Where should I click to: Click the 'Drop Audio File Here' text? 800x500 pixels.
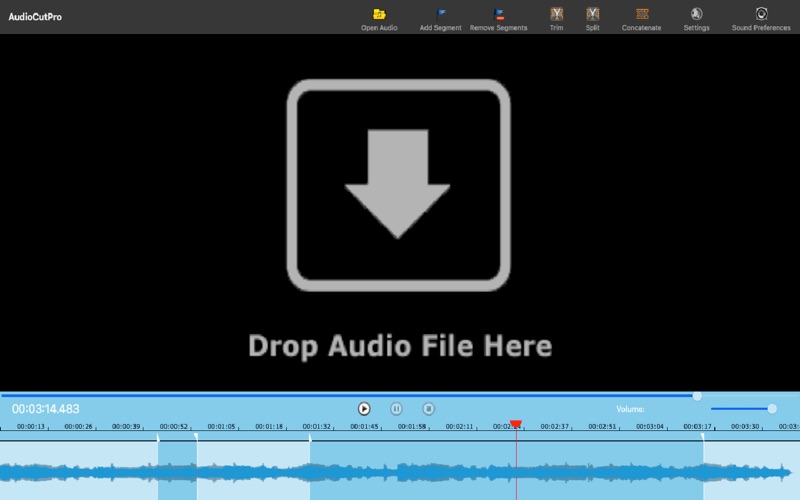pyautogui.click(x=400, y=346)
